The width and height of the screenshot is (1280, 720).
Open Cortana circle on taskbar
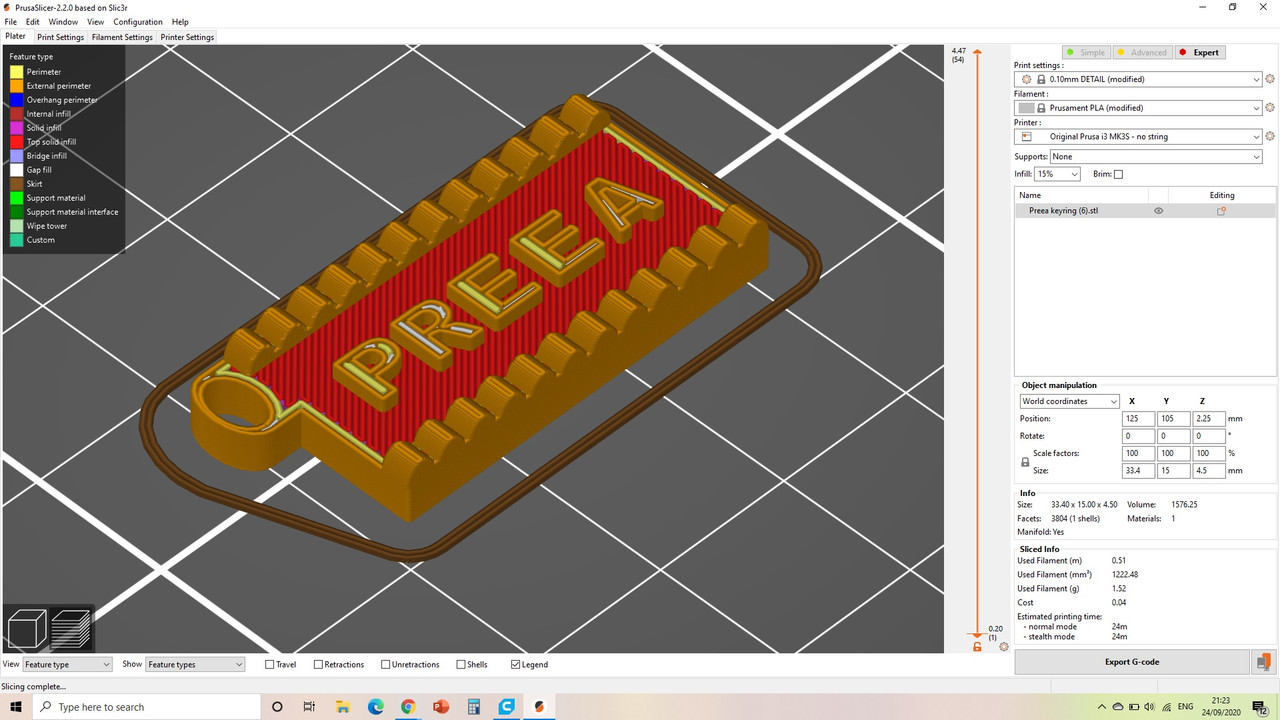[x=277, y=707]
